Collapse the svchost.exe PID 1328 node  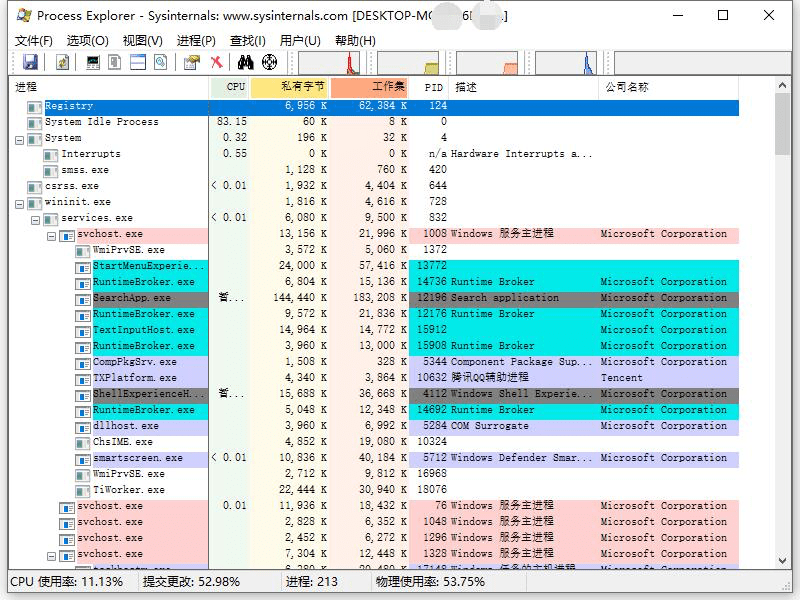point(51,556)
